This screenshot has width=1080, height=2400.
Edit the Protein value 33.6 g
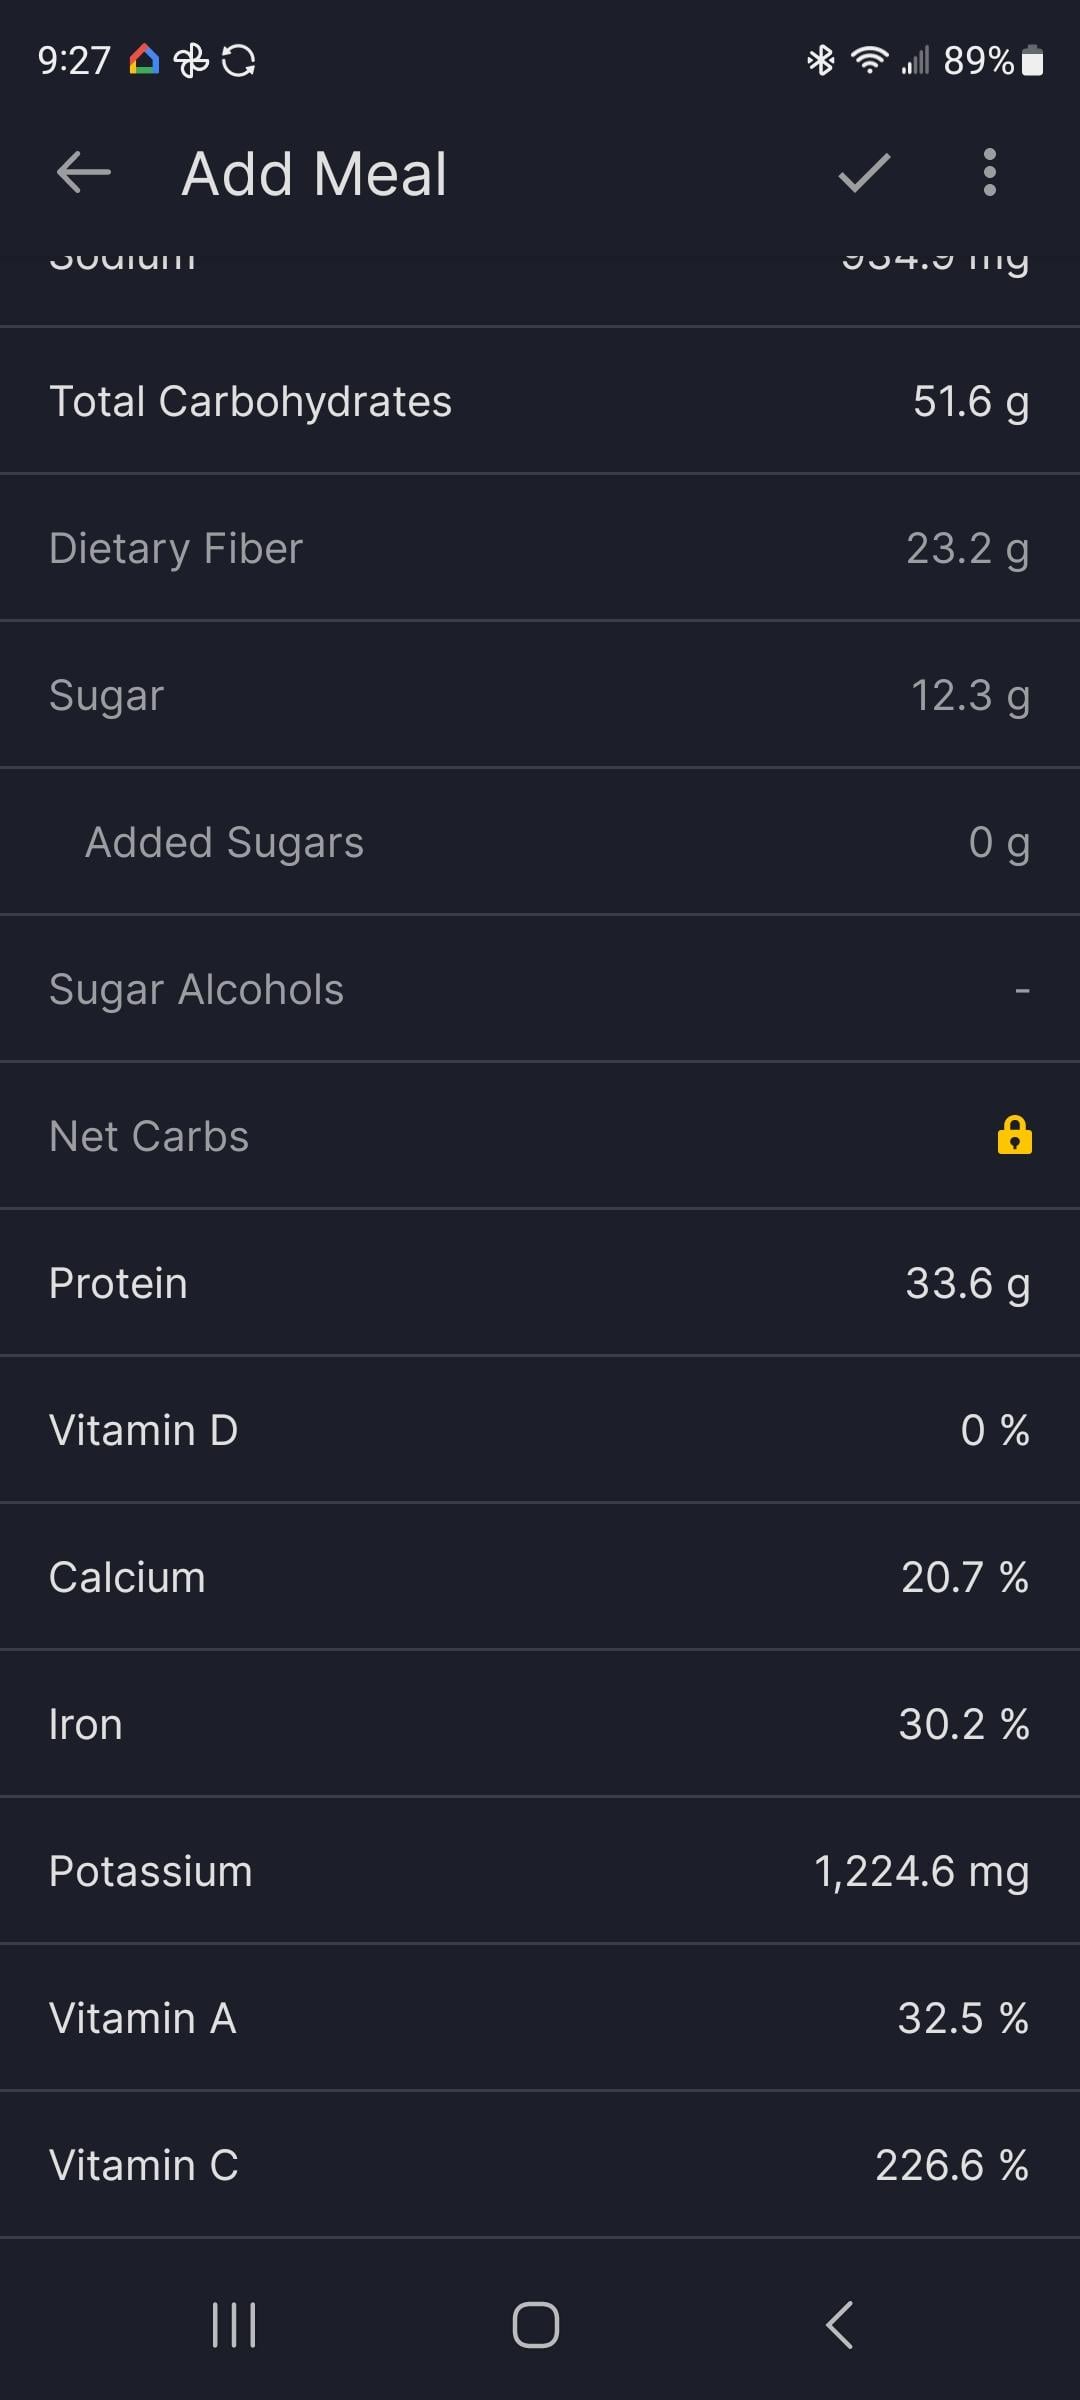point(967,1284)
